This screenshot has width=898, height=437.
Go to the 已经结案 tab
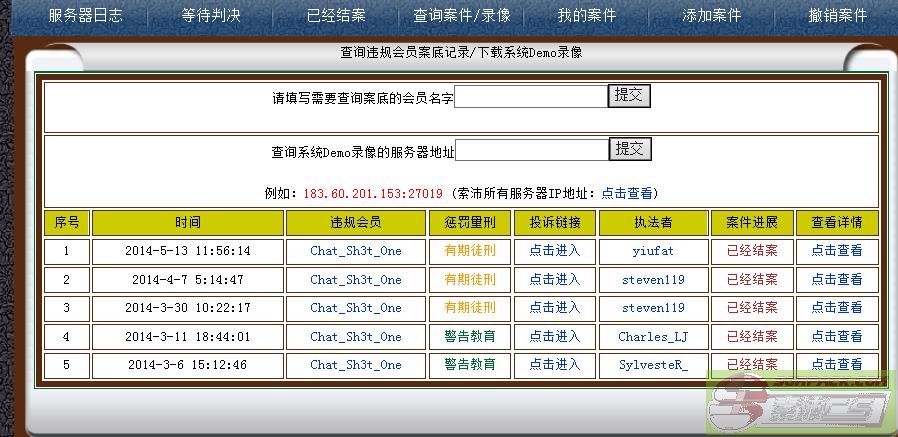tap(336, 16)
